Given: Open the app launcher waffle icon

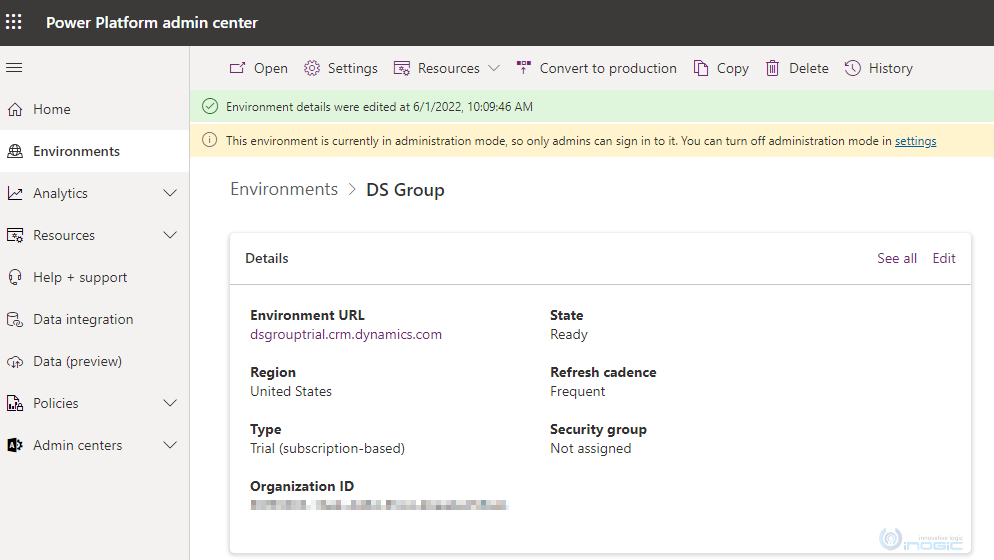Looking at the screenshot, I should pos(14,22).
